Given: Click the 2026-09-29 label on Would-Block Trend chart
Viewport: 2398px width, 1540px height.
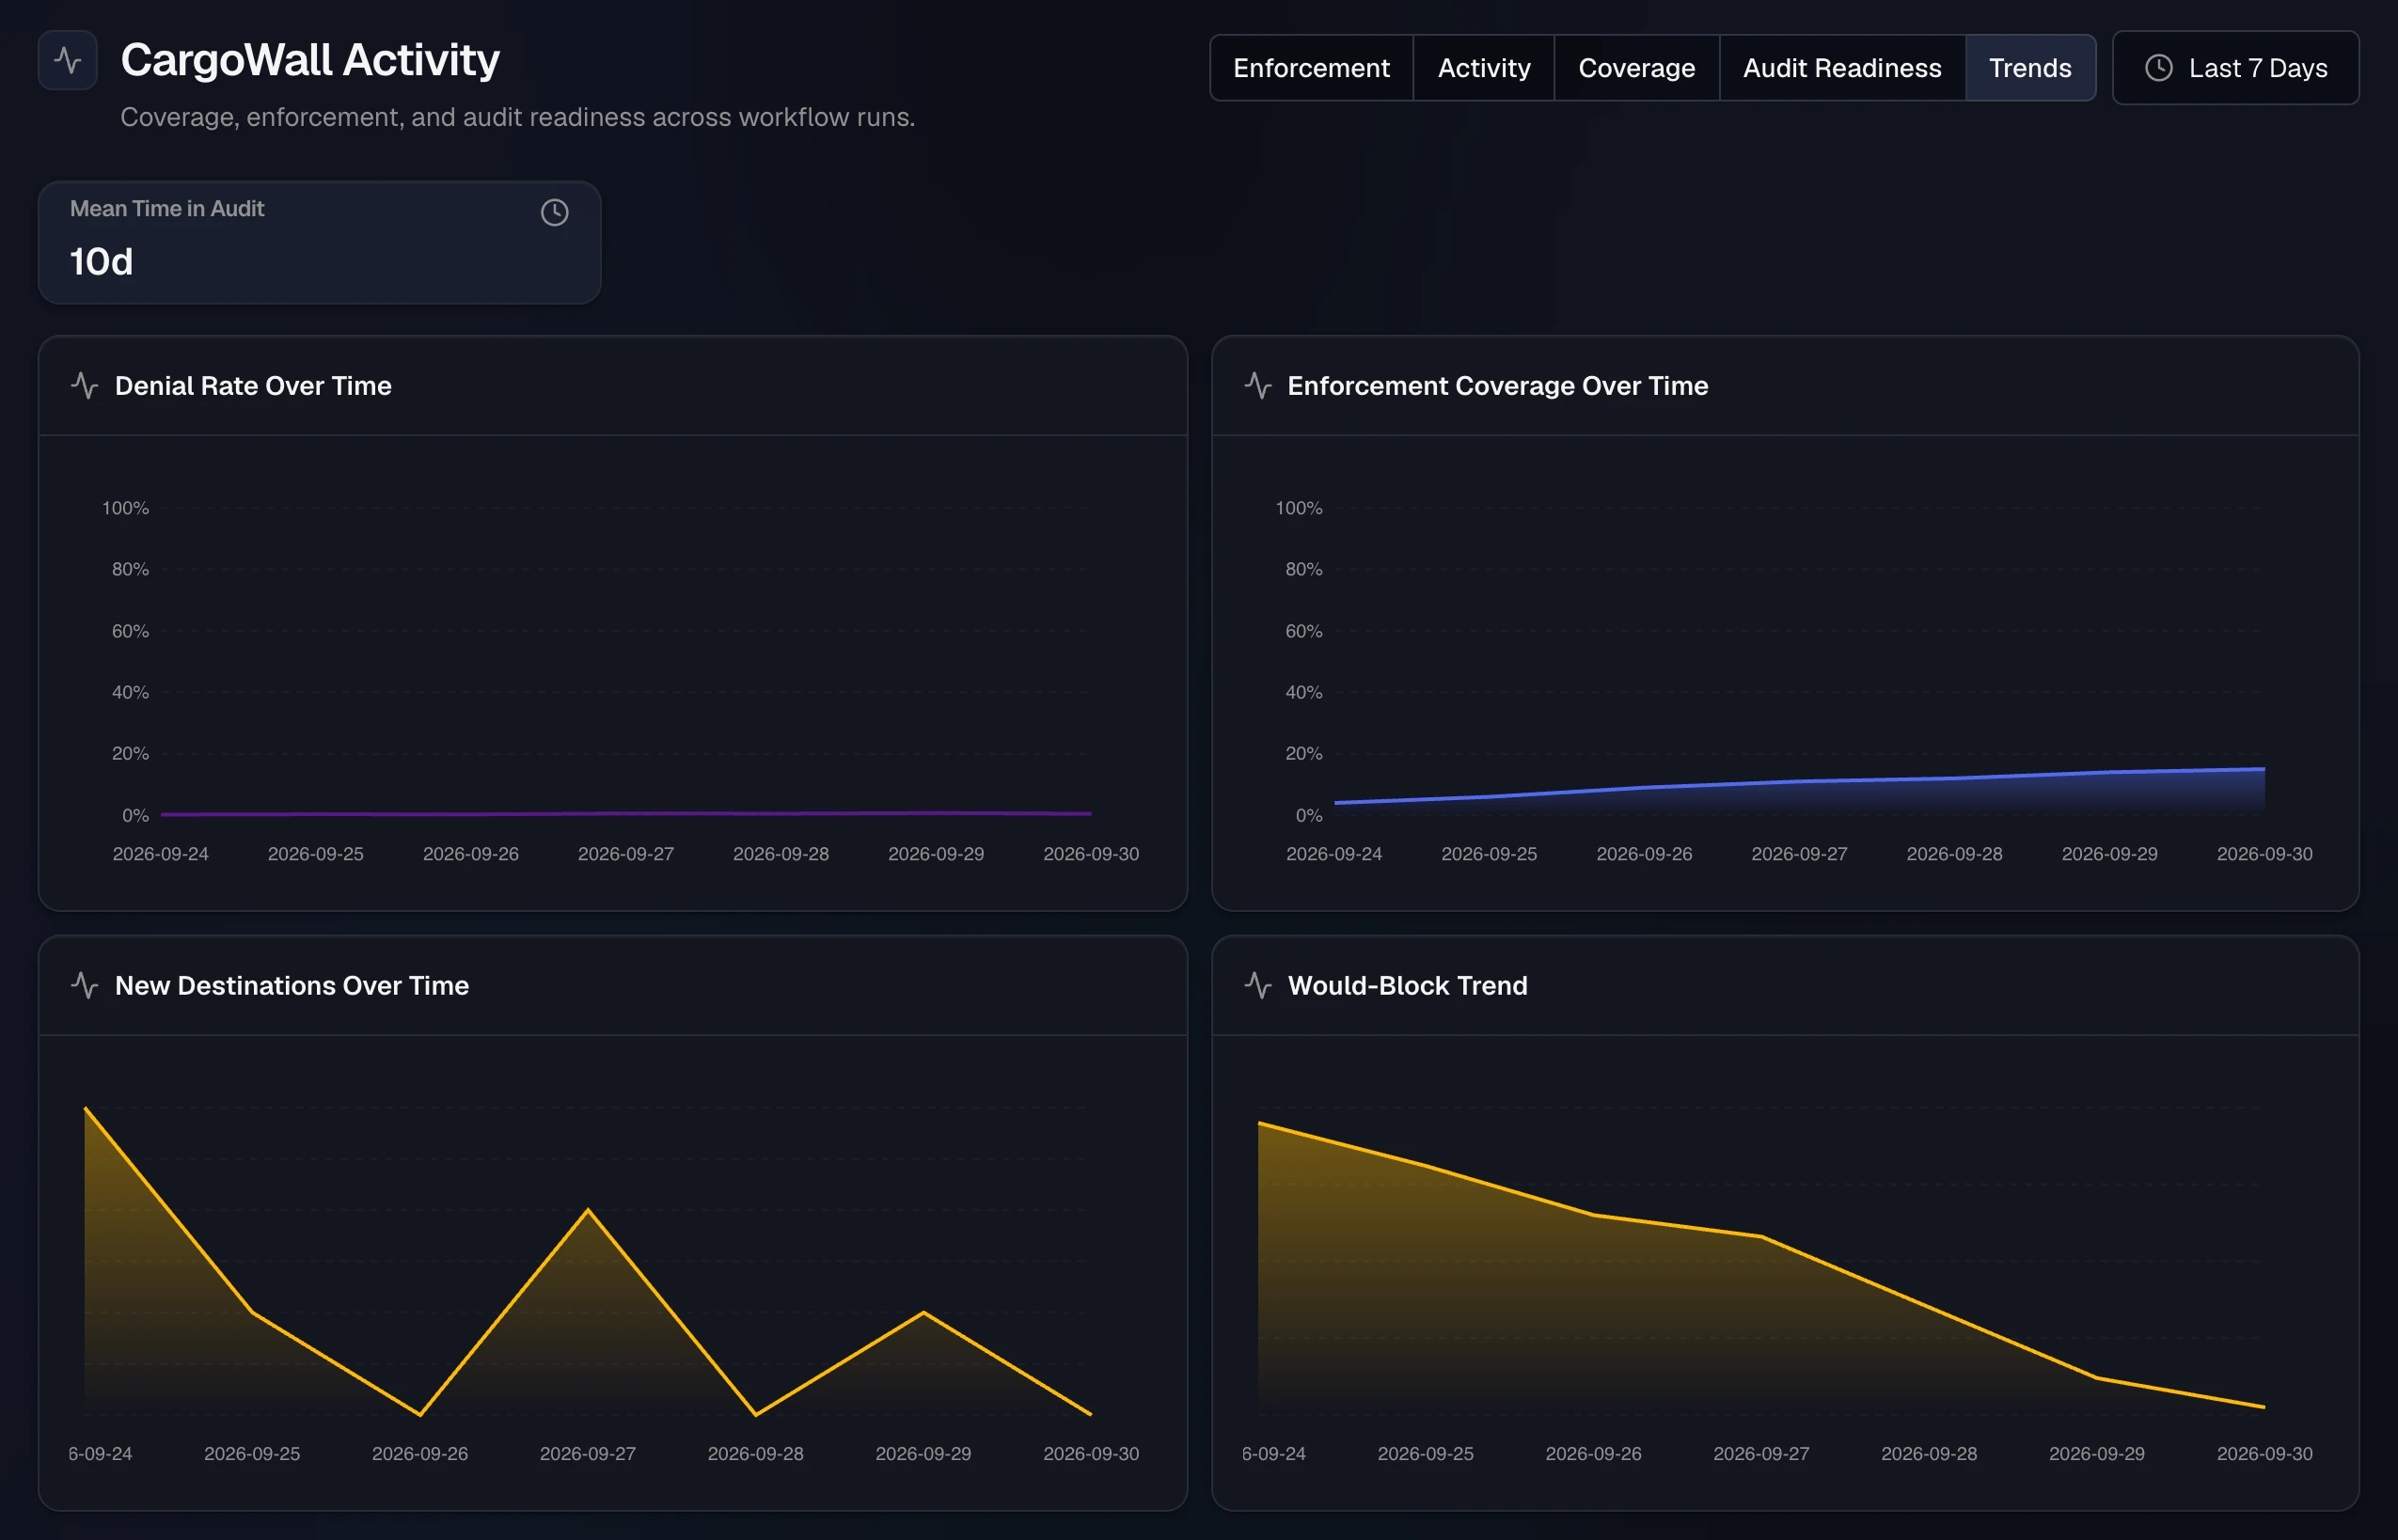Looking at the screenshot, I should tap(2097, 1454).
